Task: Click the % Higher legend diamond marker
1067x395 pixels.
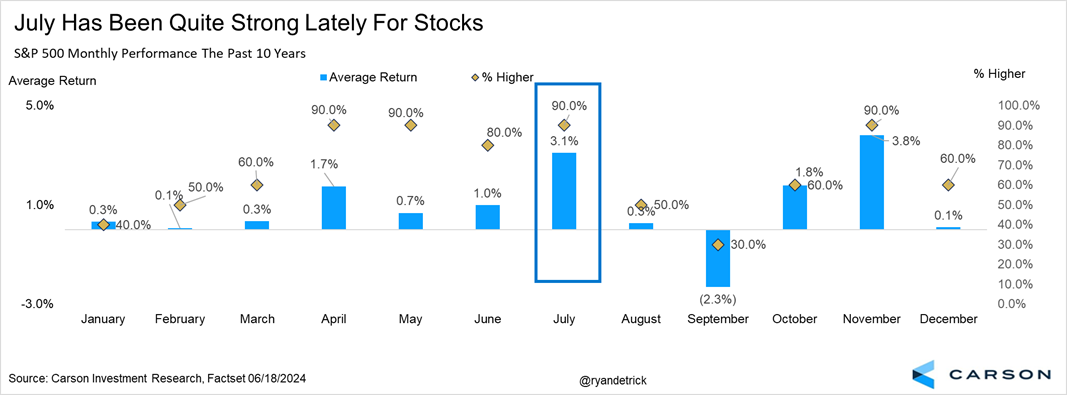Action: [x=475, y=77]
